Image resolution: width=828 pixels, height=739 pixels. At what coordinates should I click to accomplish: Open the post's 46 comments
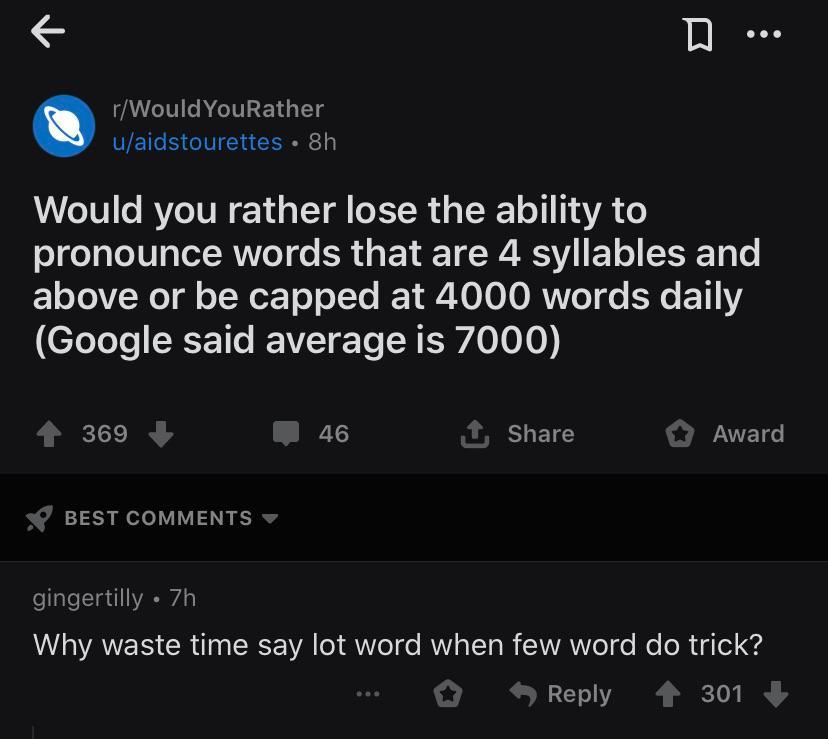pyautogui.click(x=312, y=434)
